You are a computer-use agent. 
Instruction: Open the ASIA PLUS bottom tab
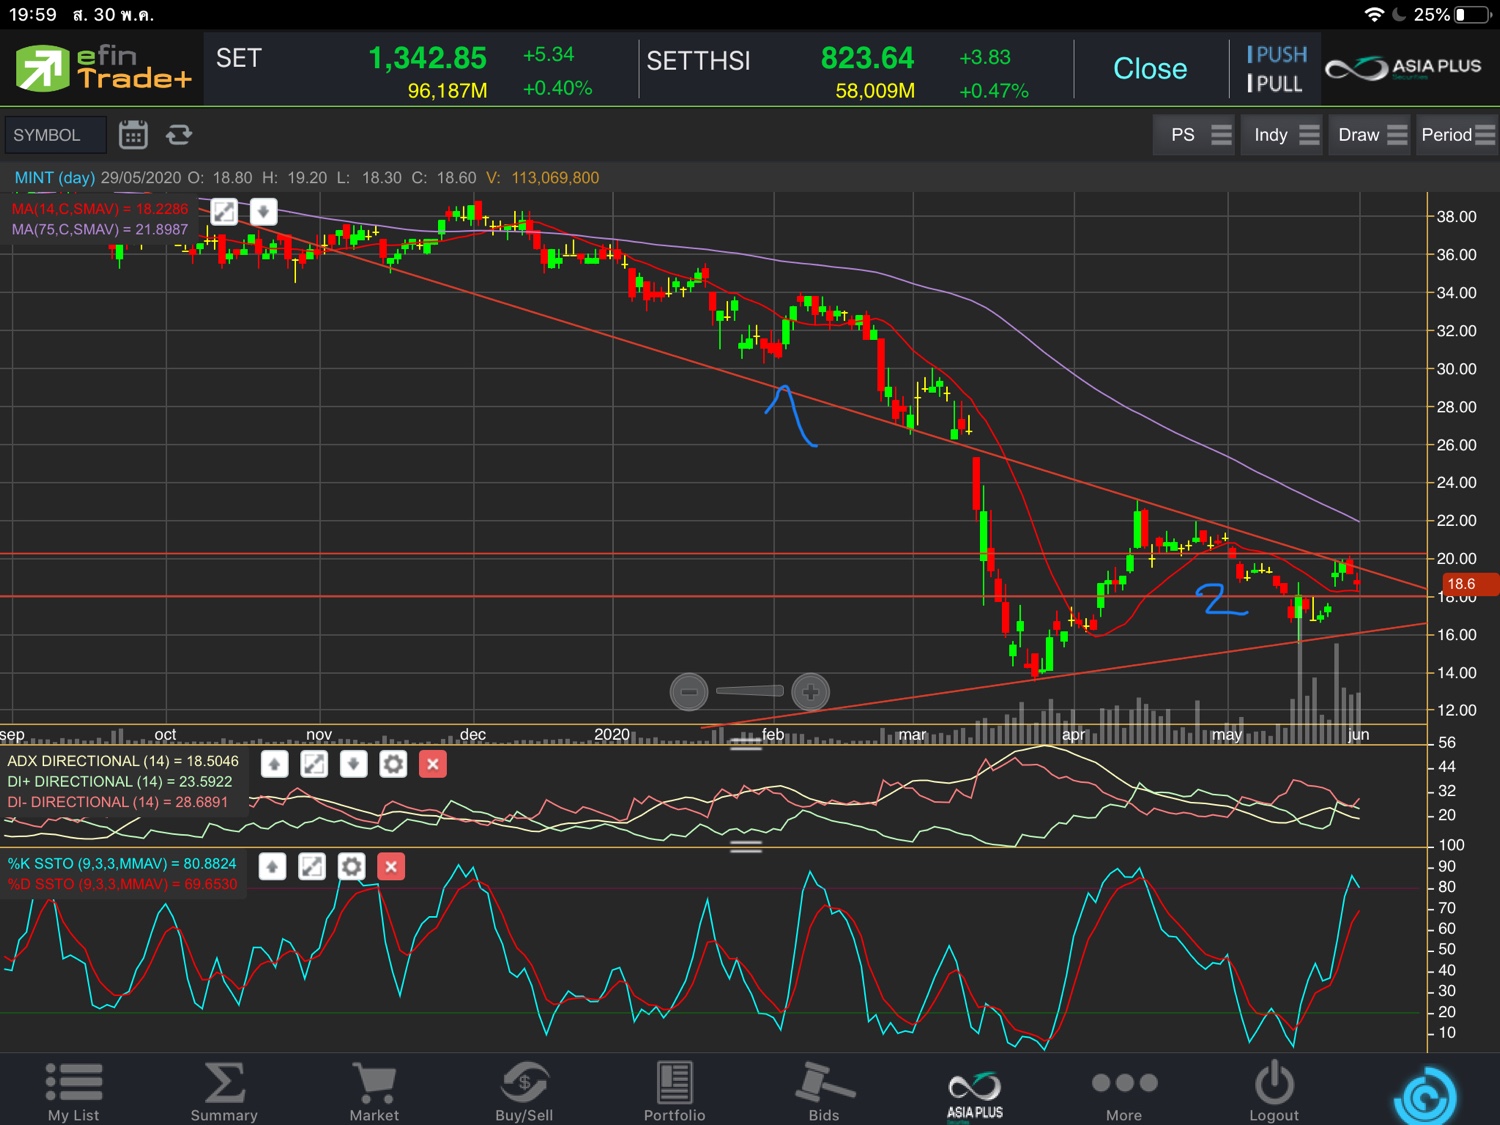click(975, 1095)
